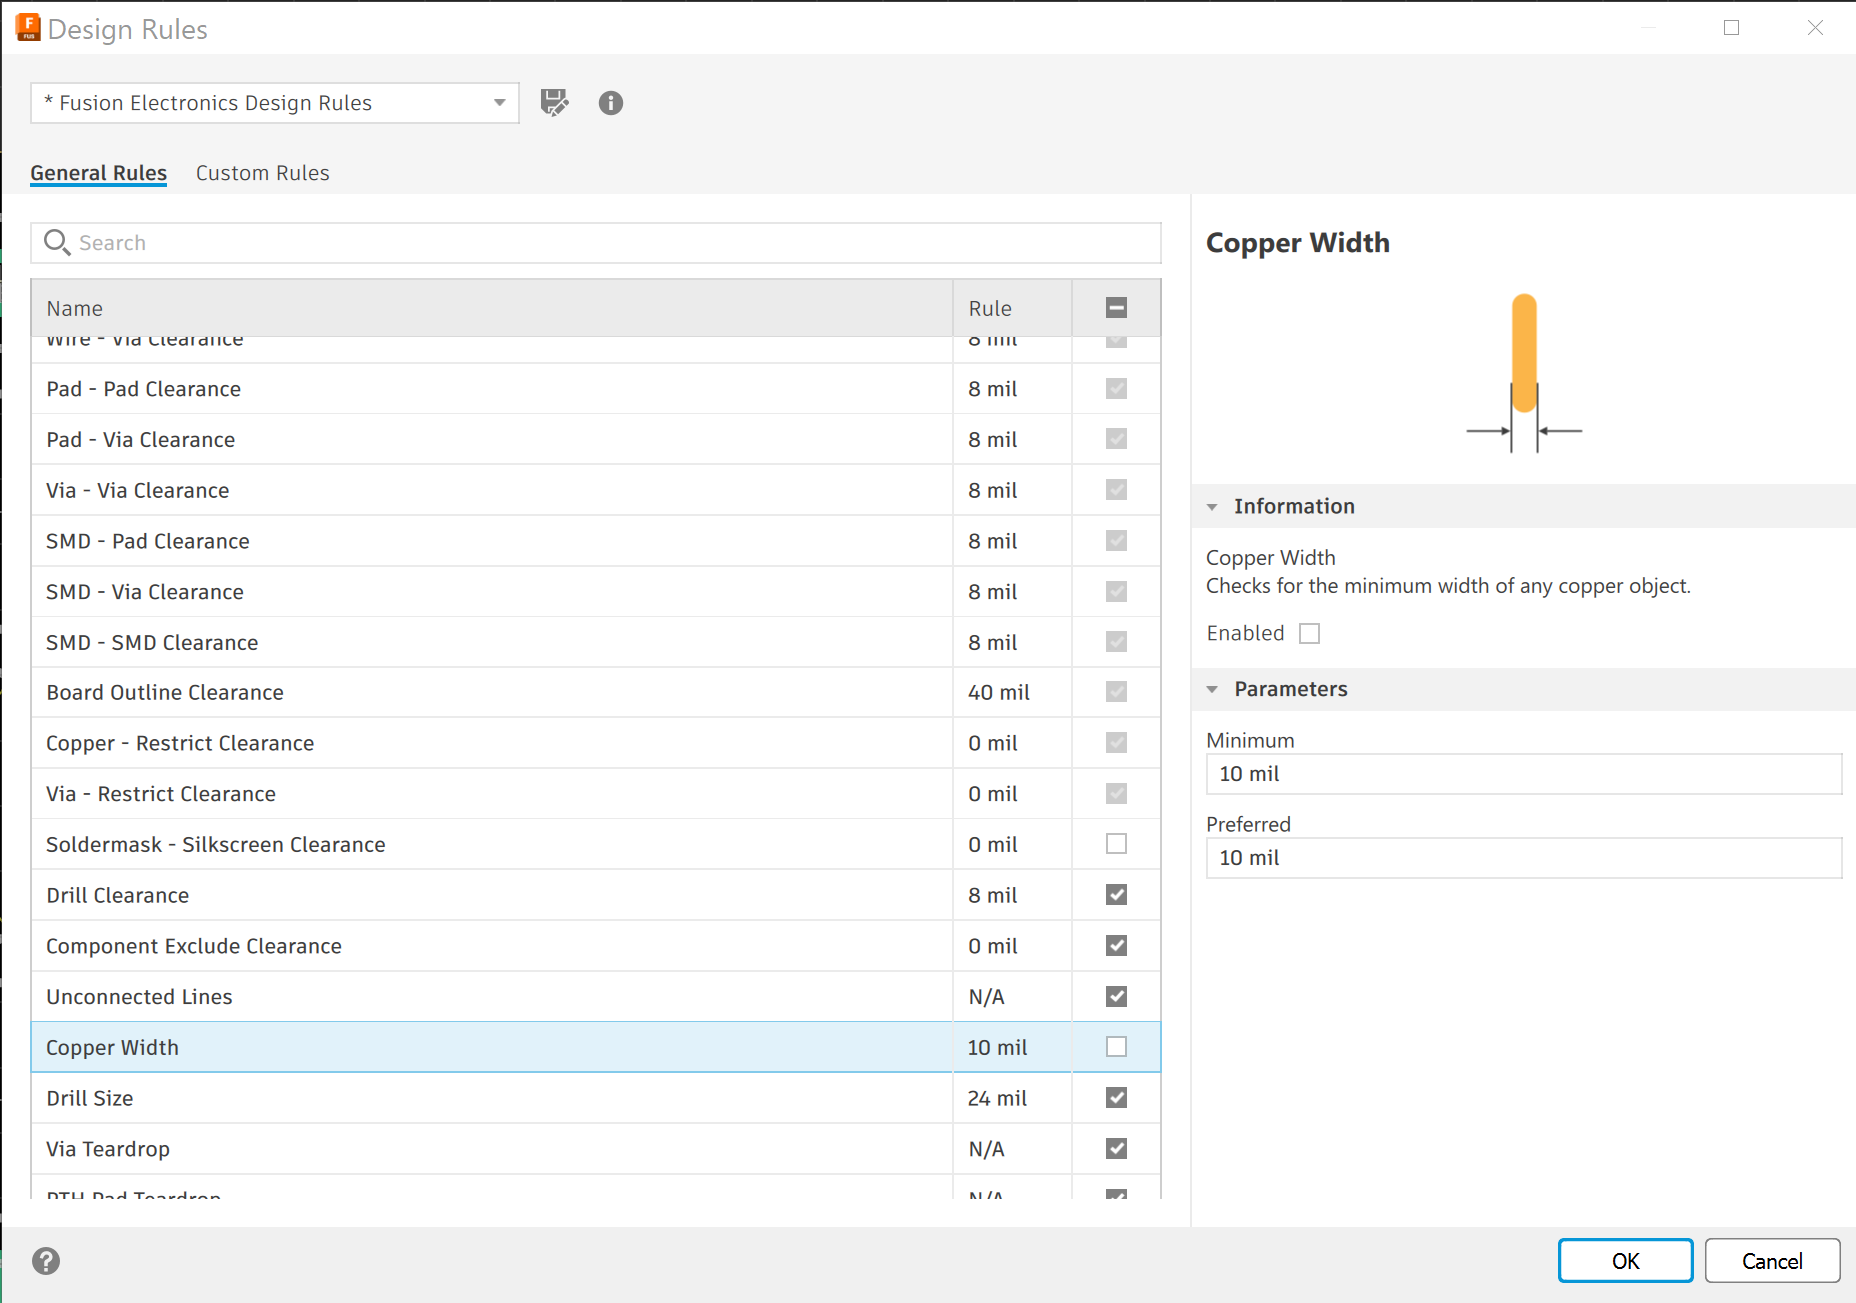Click the Rule column header
Viewport: 1856px width, 1303px height.
pyautogui.click(x=1012, y=308)
